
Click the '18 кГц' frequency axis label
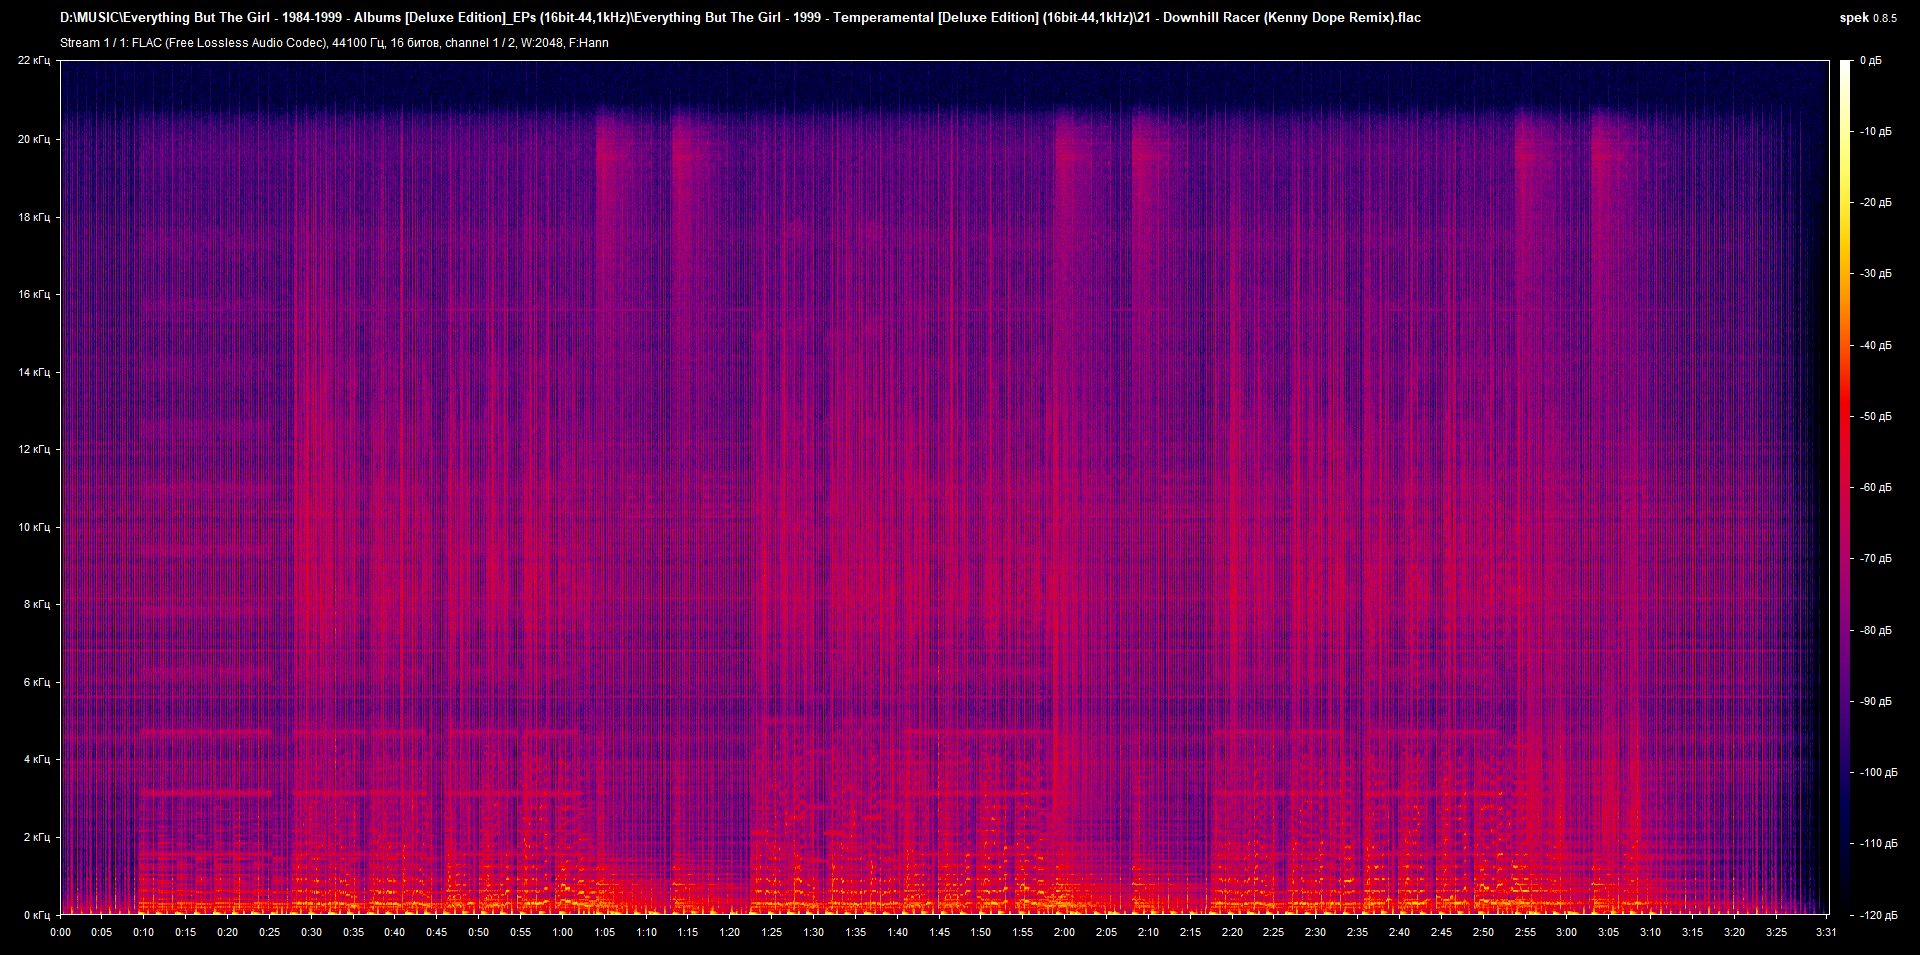34,217
